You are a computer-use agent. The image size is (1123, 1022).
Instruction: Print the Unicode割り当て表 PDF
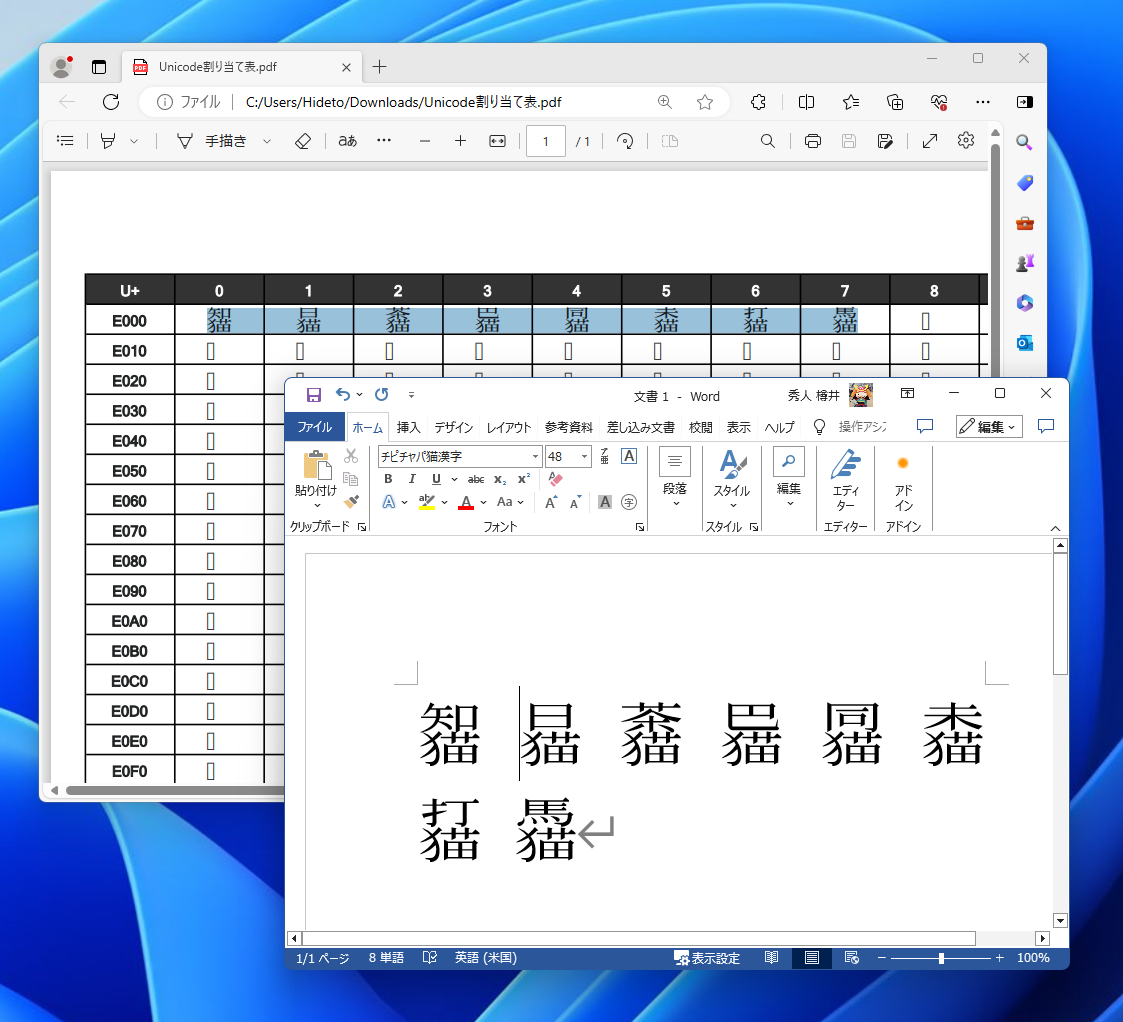pyautogui.click(x=812, y=141)
